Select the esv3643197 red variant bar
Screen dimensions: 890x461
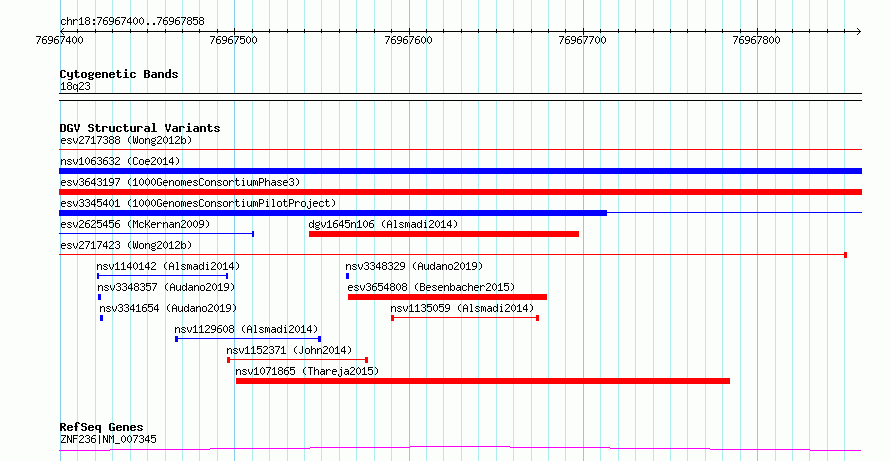pyautogui.click(x=460, y=192)
